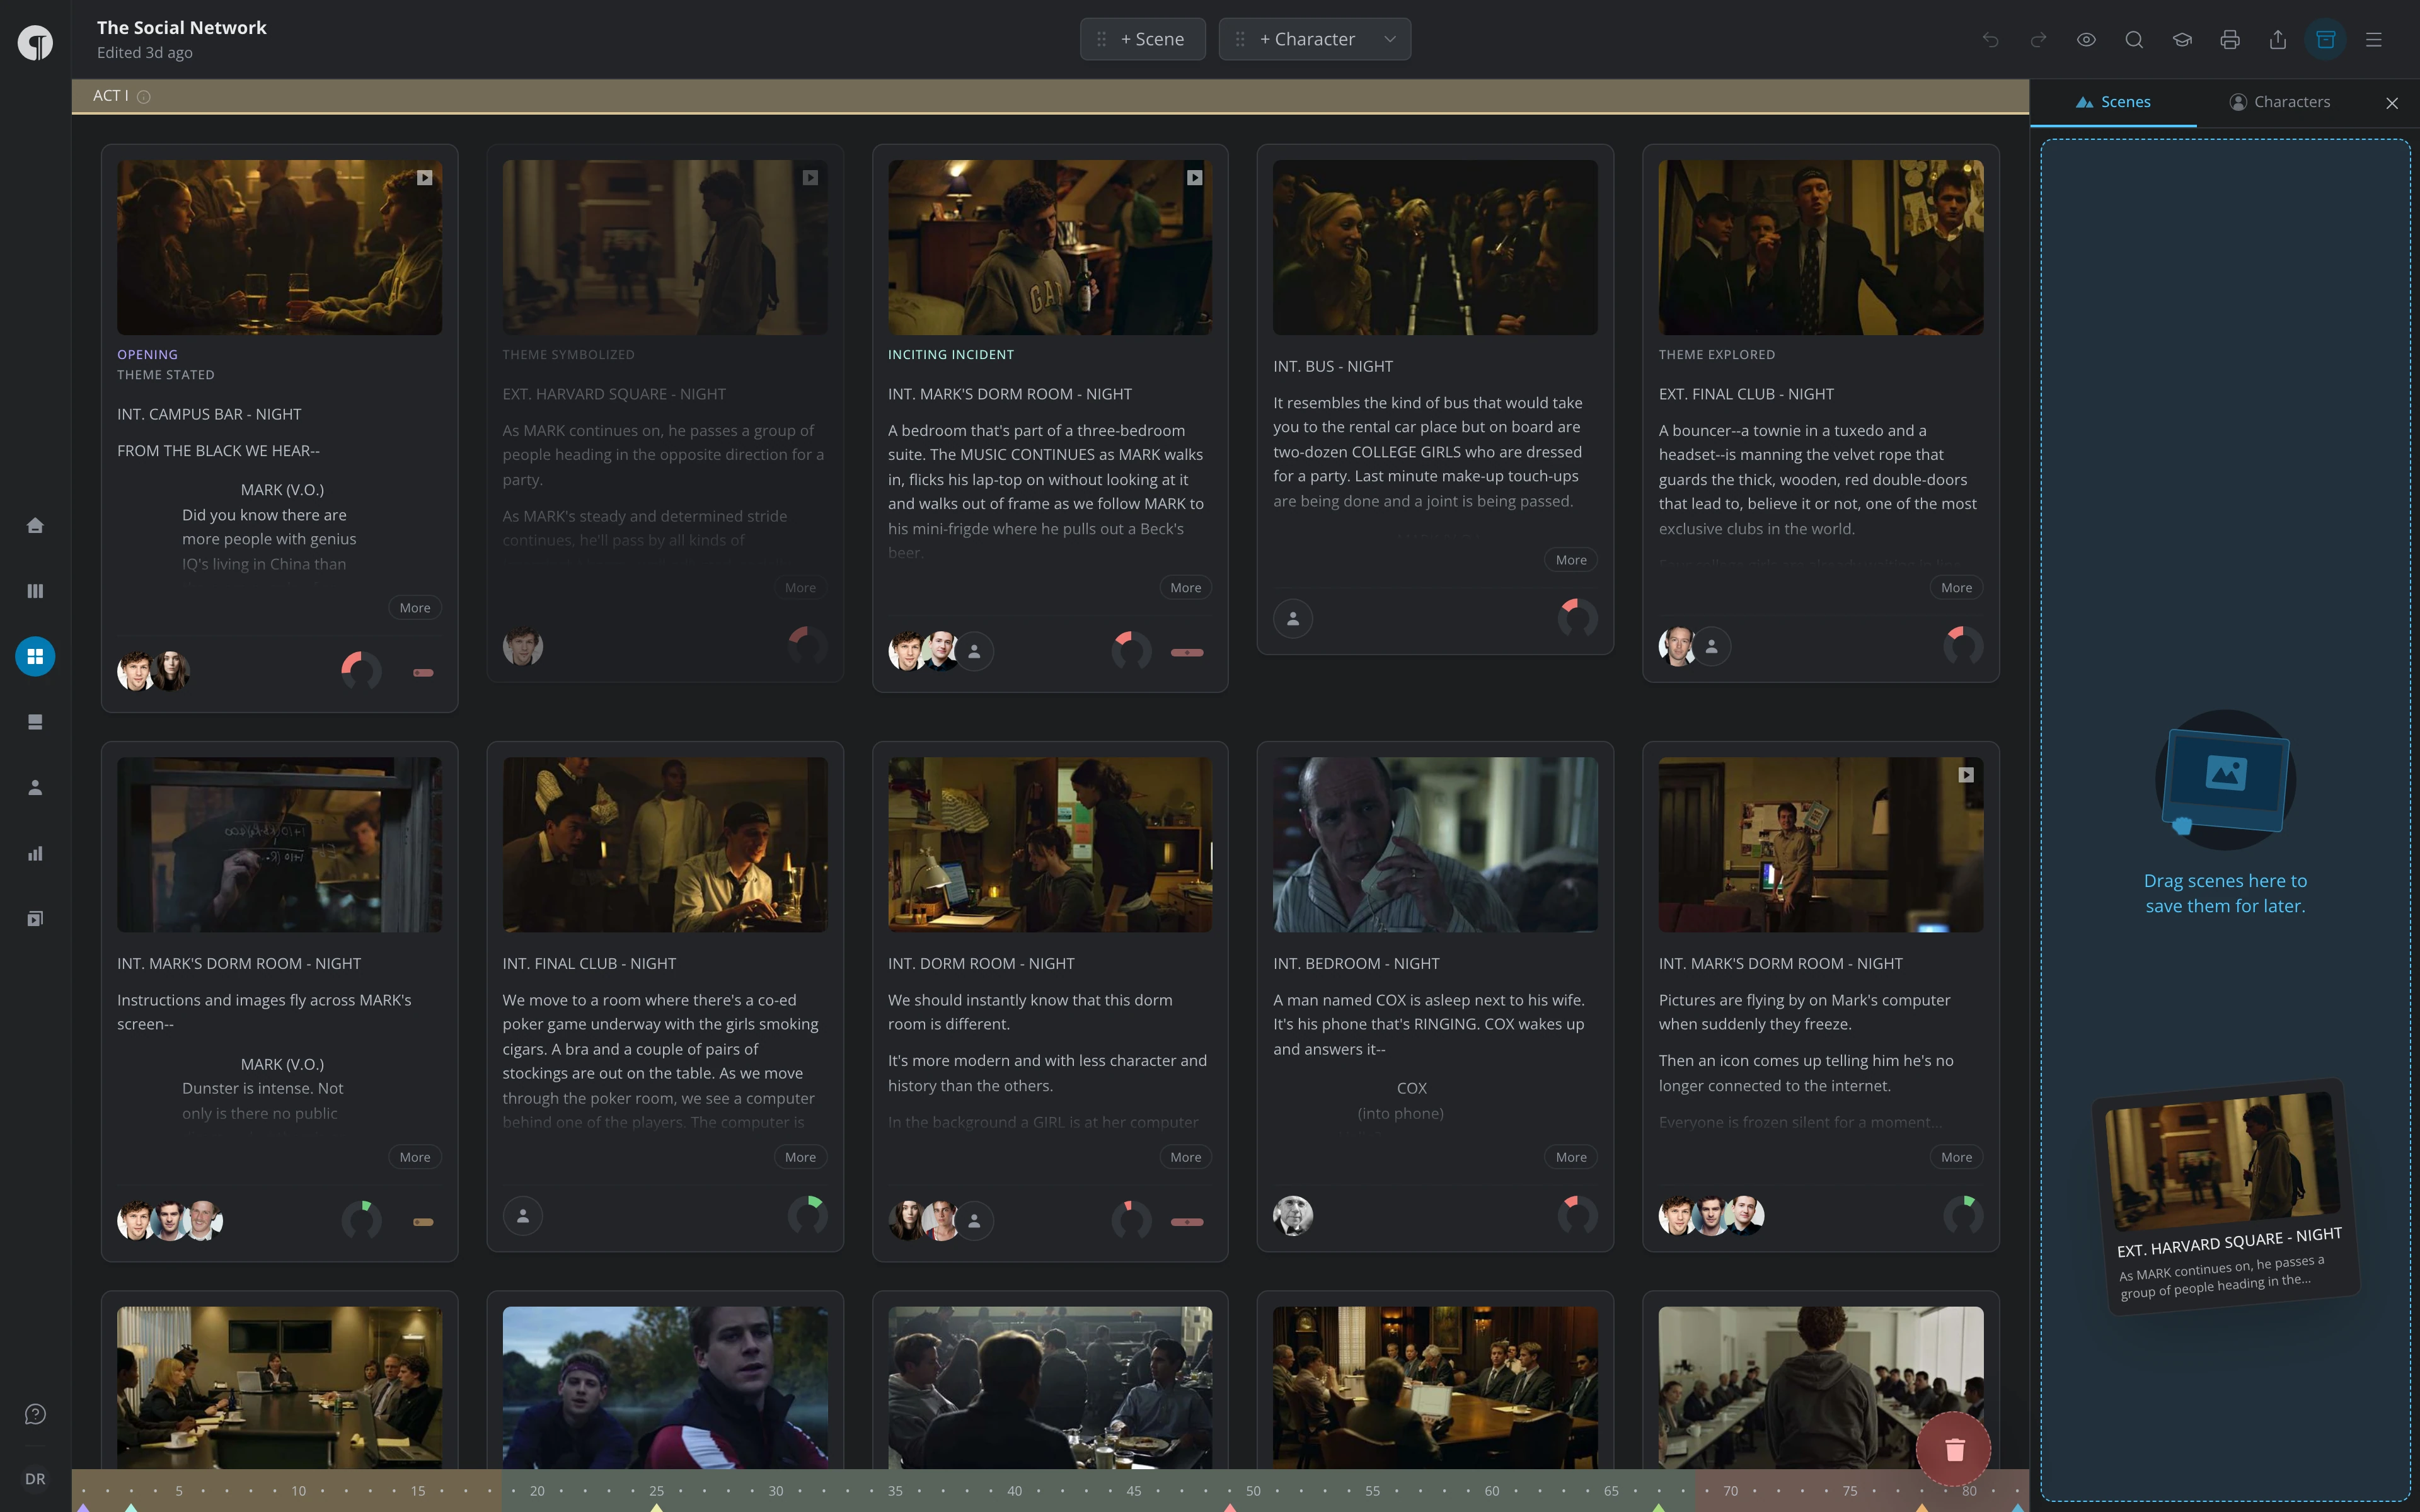Open the search magnifier icon

click(x=2134, y=39)
